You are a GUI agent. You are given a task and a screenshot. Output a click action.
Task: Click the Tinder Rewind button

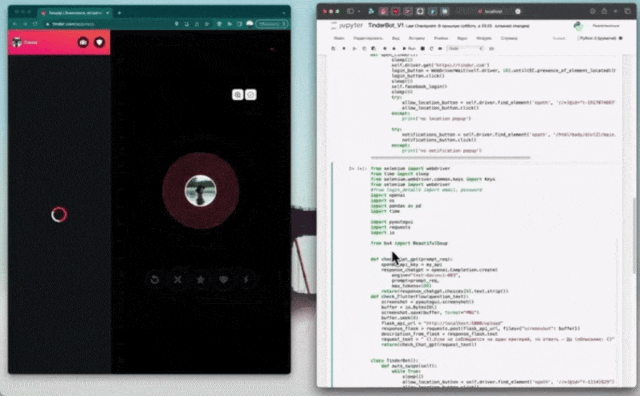tap(155, 280)
